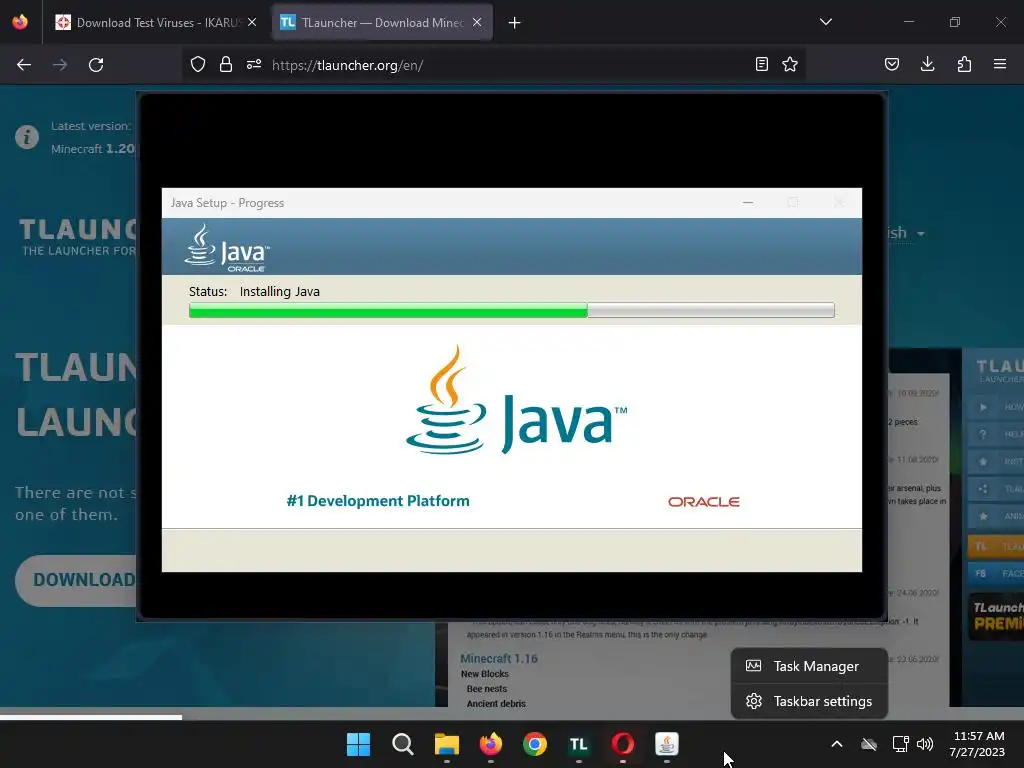Show hidden system tray icons
The height and width of the screenshot is (768, 1024).
tap(837, 744)
